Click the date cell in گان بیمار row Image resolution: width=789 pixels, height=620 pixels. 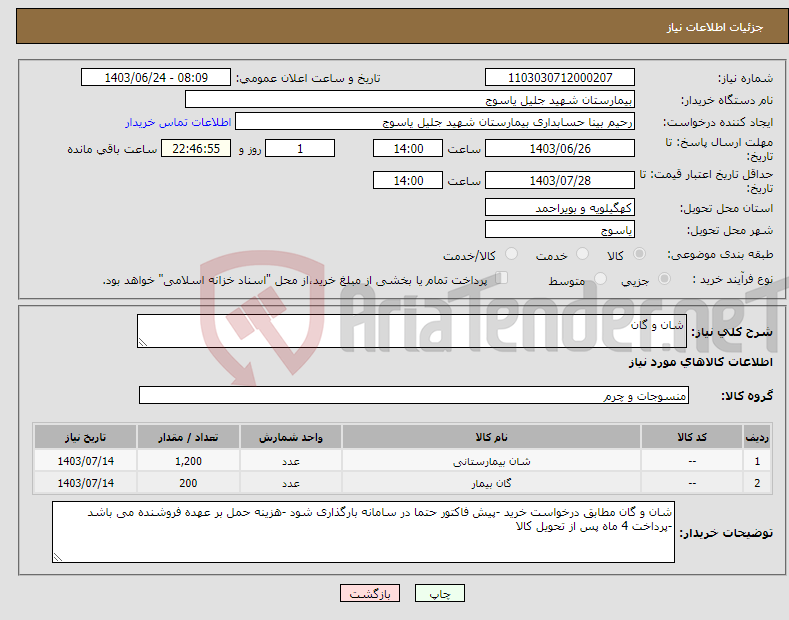coord(86,483)
